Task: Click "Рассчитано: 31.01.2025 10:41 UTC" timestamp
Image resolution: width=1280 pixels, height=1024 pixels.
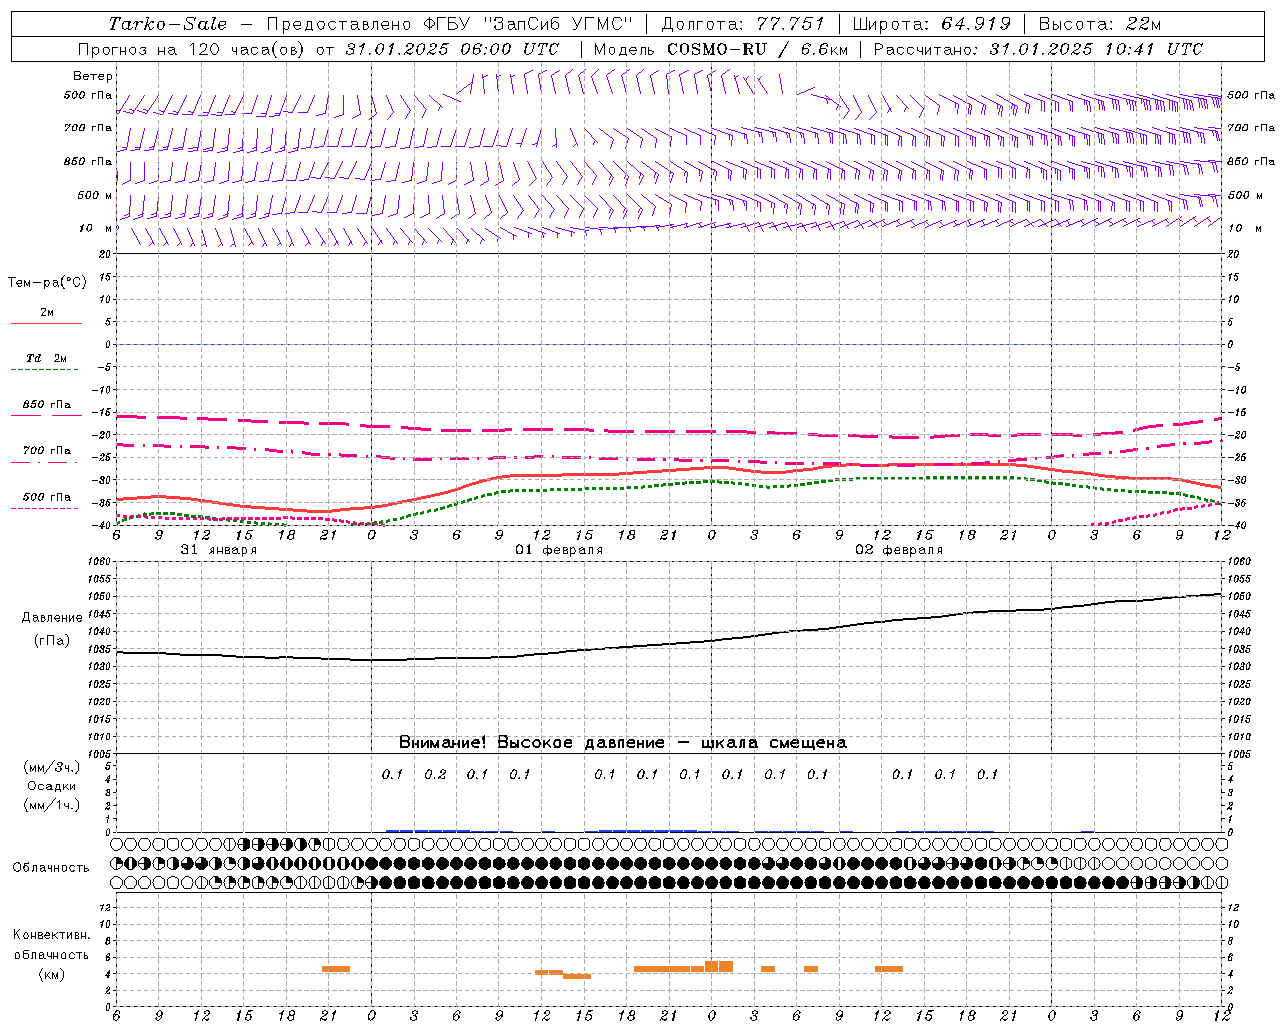Action: click(x=1038, y=49)
